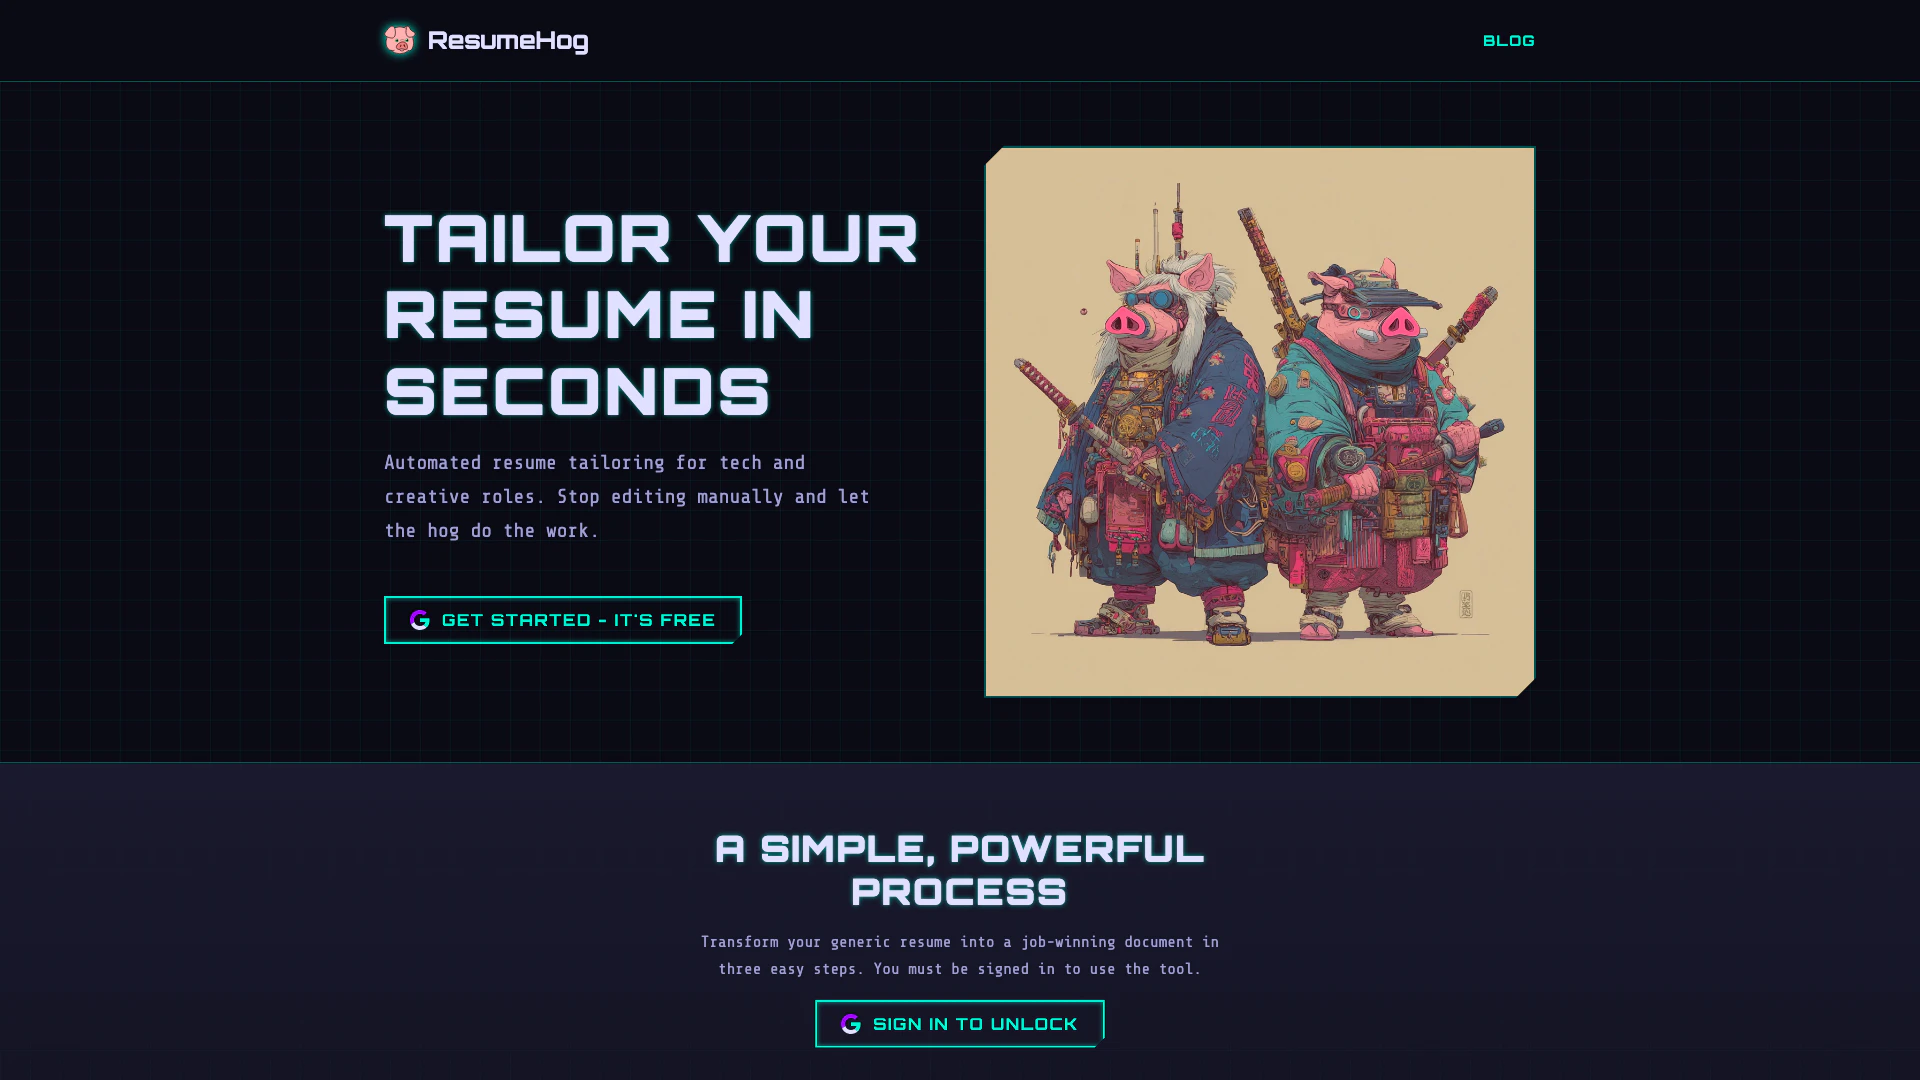Click the snout of the left pig

click(1125, 322)
